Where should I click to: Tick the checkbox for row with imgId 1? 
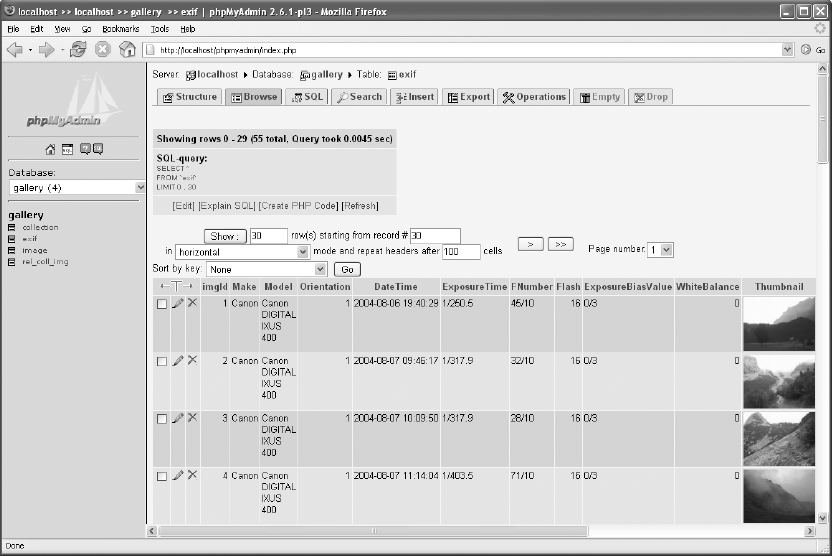162,304
